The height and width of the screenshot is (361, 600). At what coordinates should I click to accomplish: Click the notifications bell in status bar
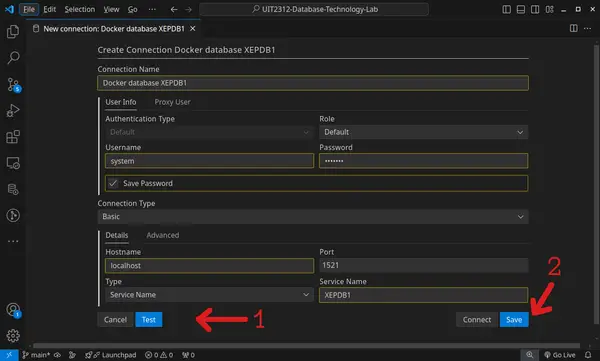coord(588,355)
